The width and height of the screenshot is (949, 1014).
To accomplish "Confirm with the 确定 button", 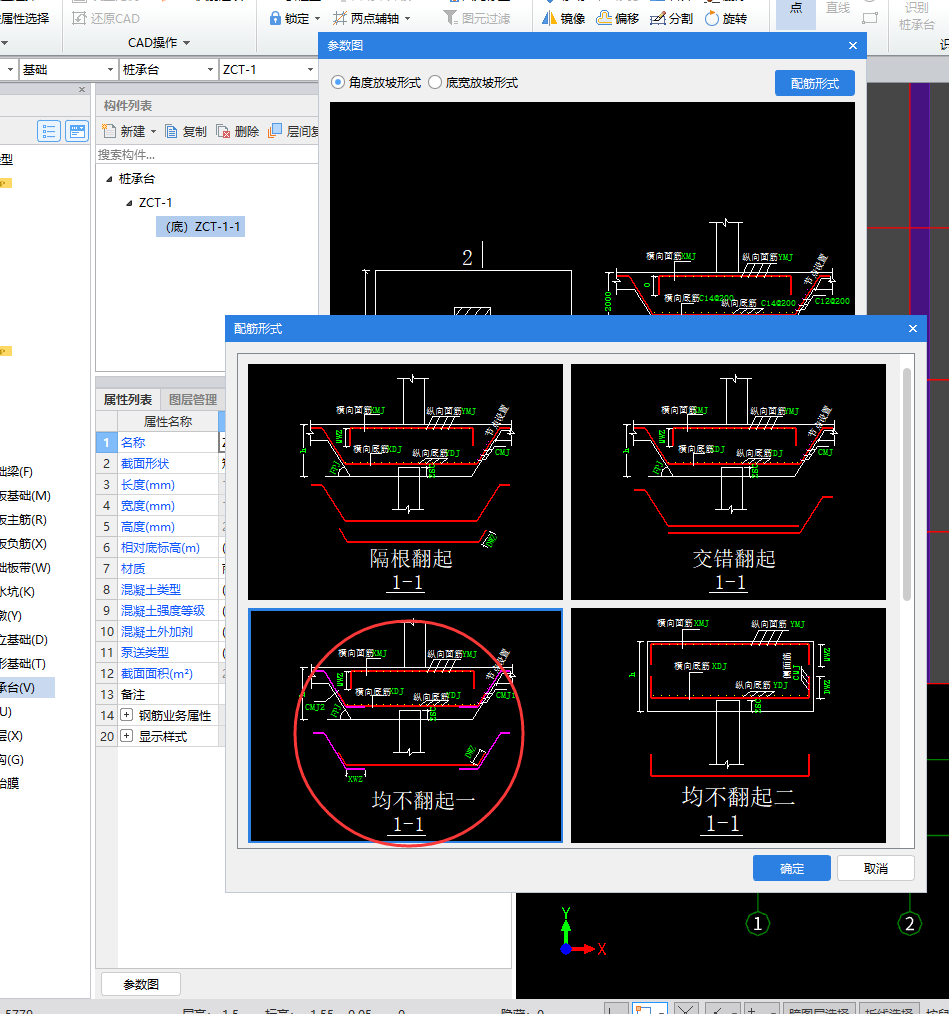I will (x=791, y=868).
